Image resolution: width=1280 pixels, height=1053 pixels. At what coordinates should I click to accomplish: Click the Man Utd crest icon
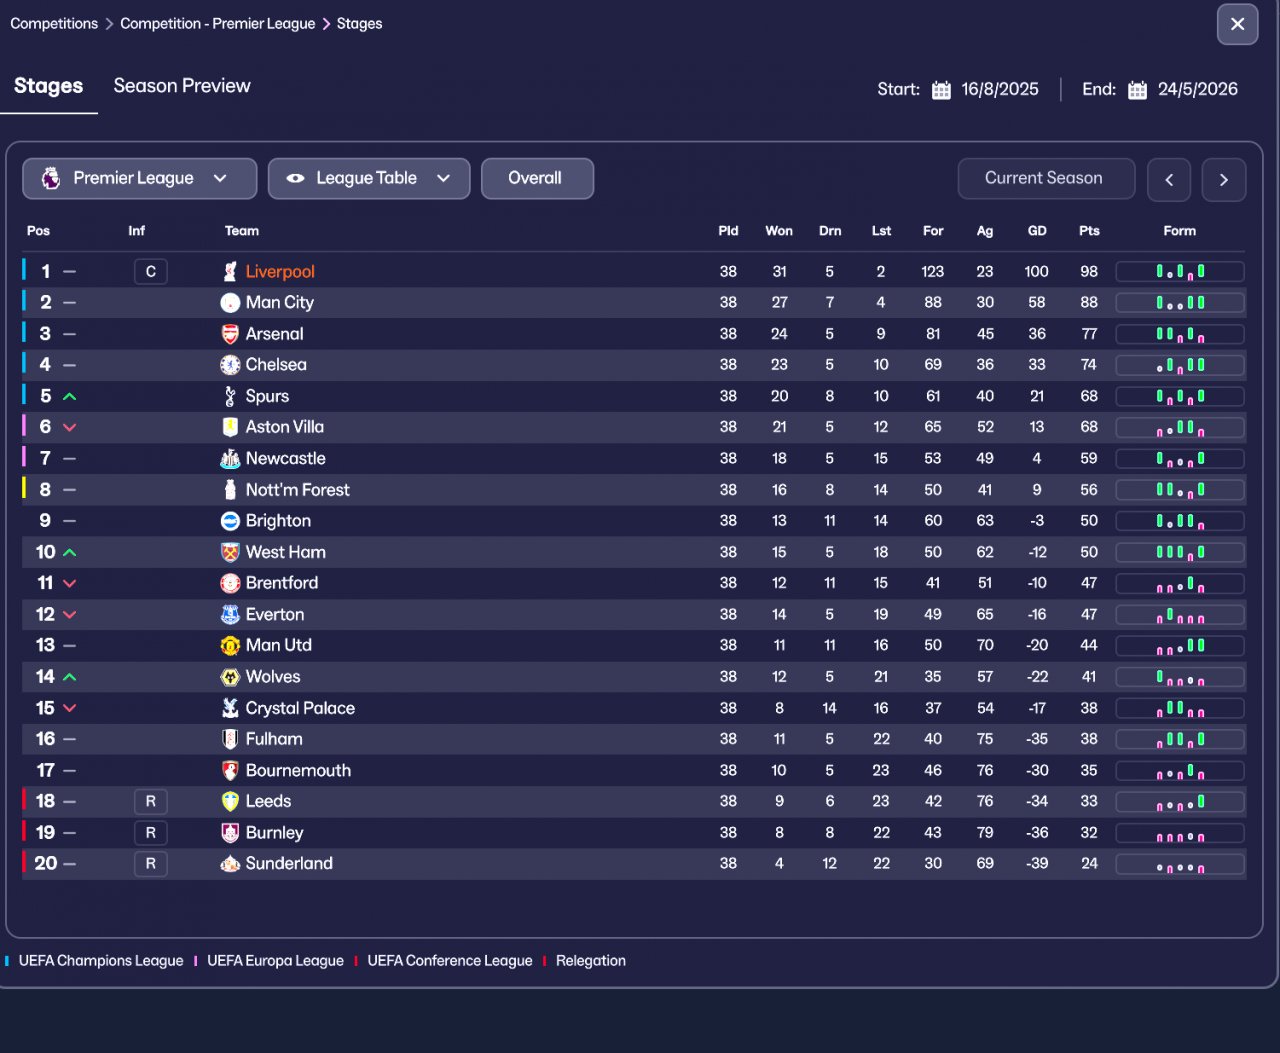(x=230, y=646)
